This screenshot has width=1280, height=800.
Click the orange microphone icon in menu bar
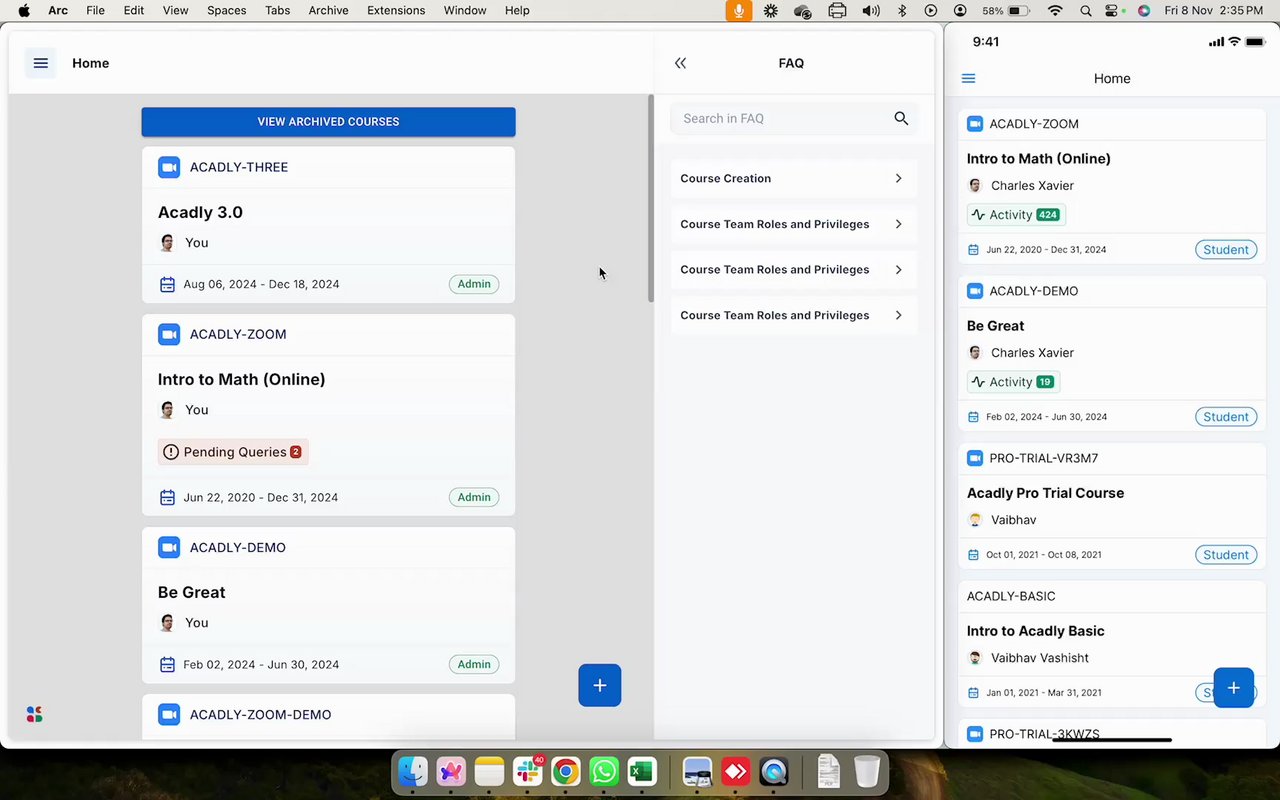[x=740, y=10]
